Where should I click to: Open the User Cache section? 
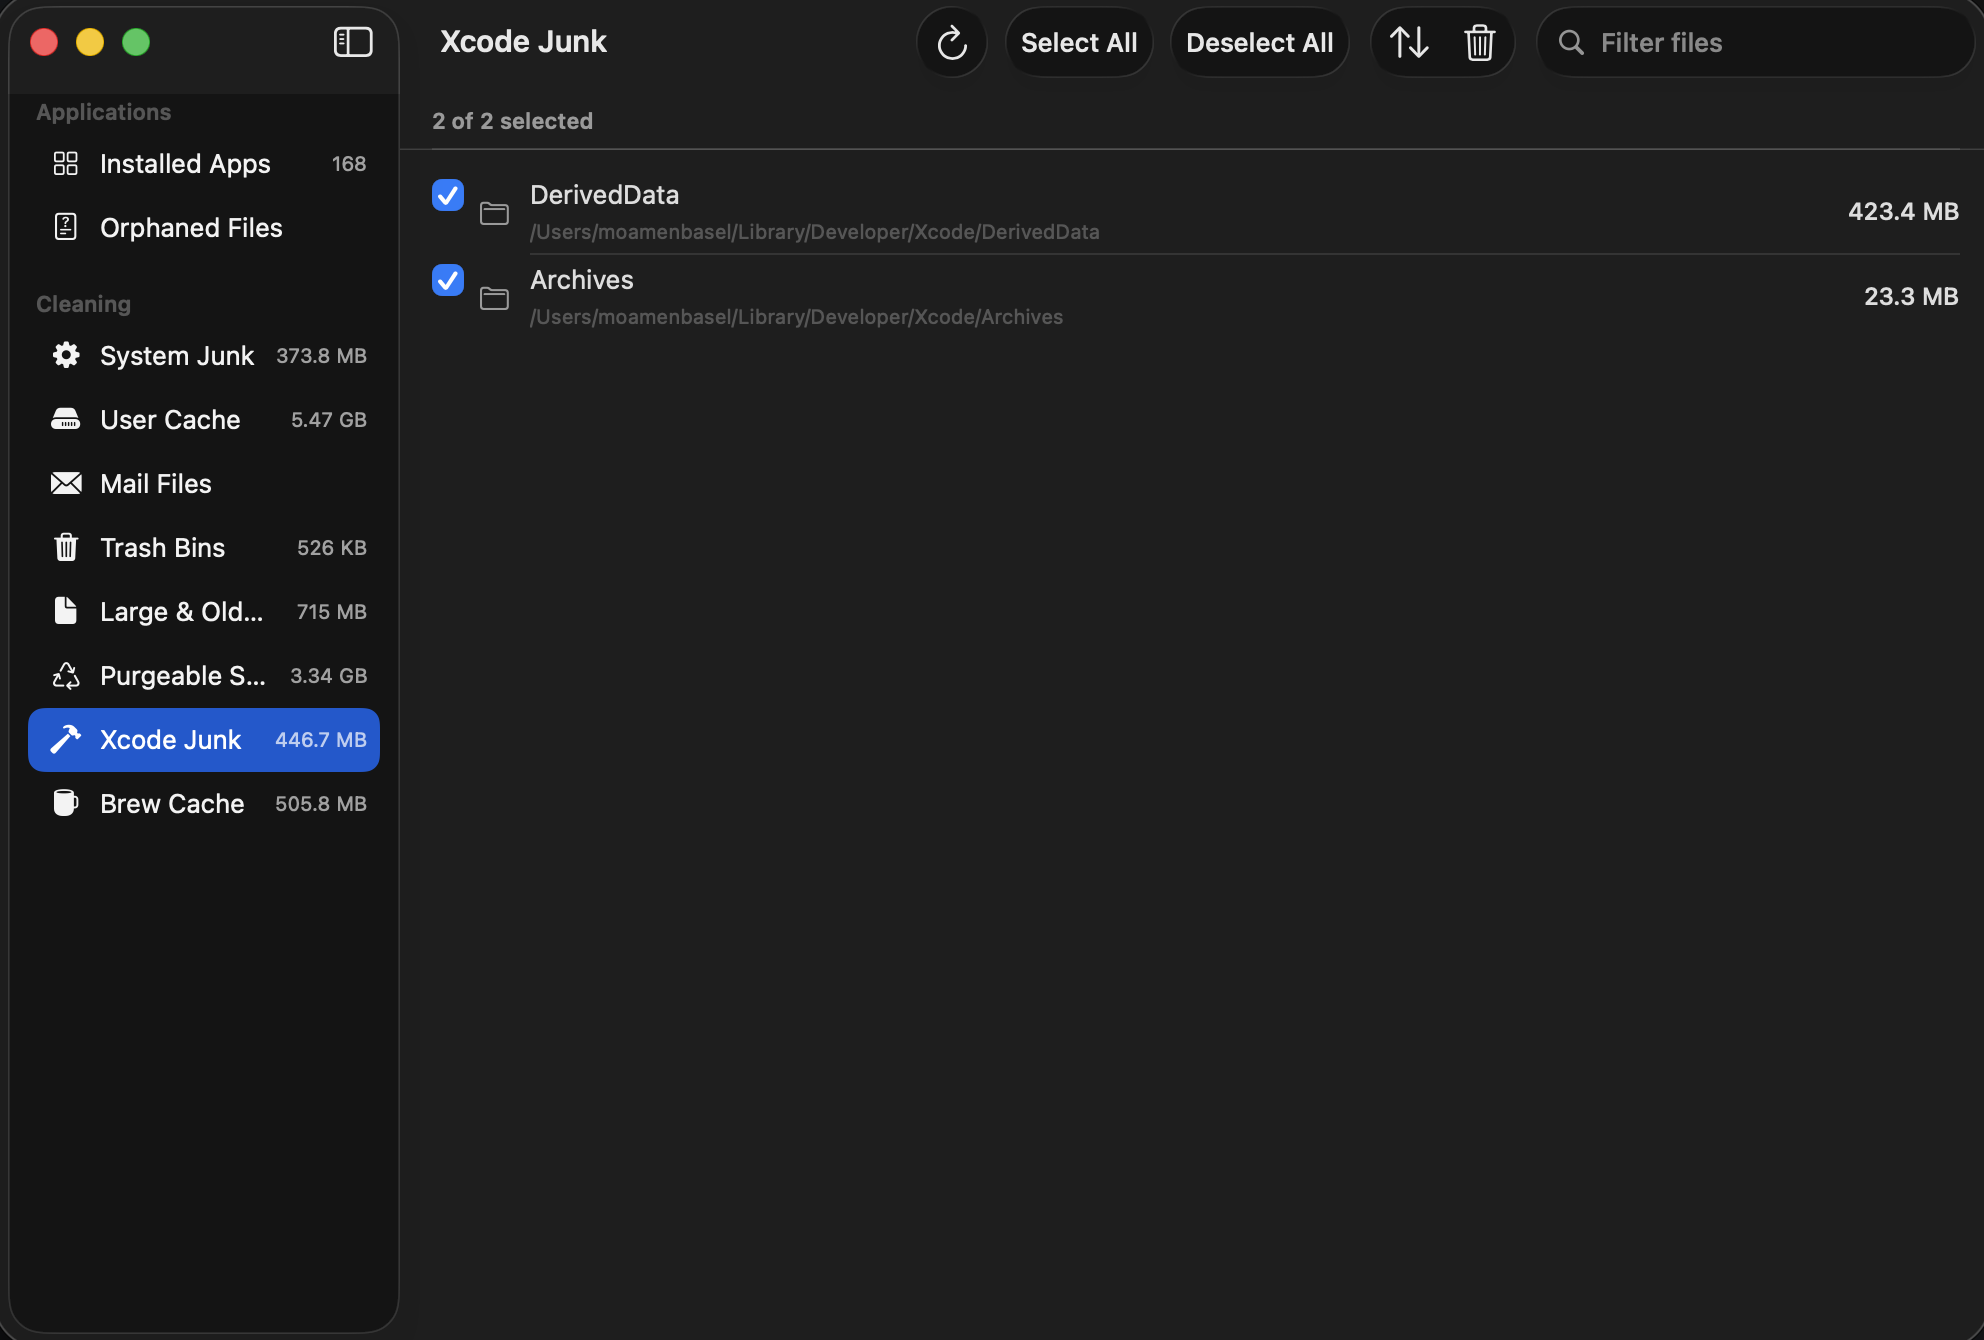[169, 419]
